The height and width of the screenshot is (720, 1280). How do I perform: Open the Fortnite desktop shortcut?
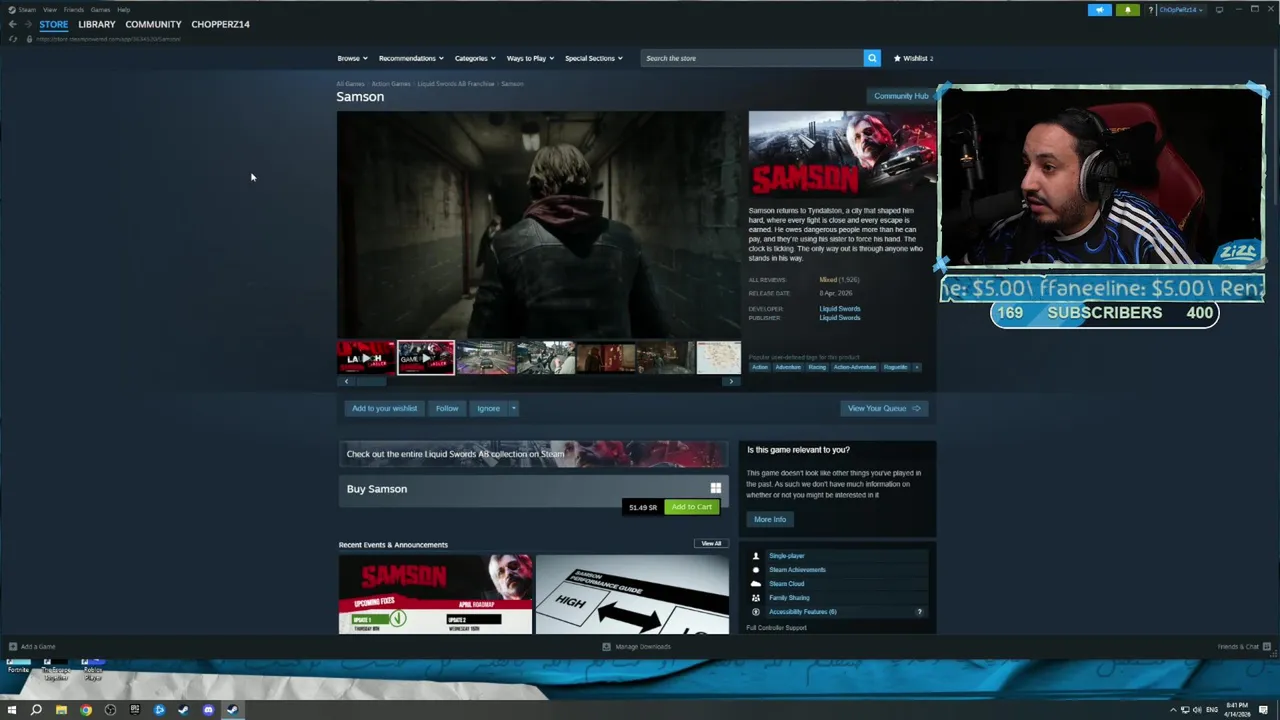coord(18,665)
